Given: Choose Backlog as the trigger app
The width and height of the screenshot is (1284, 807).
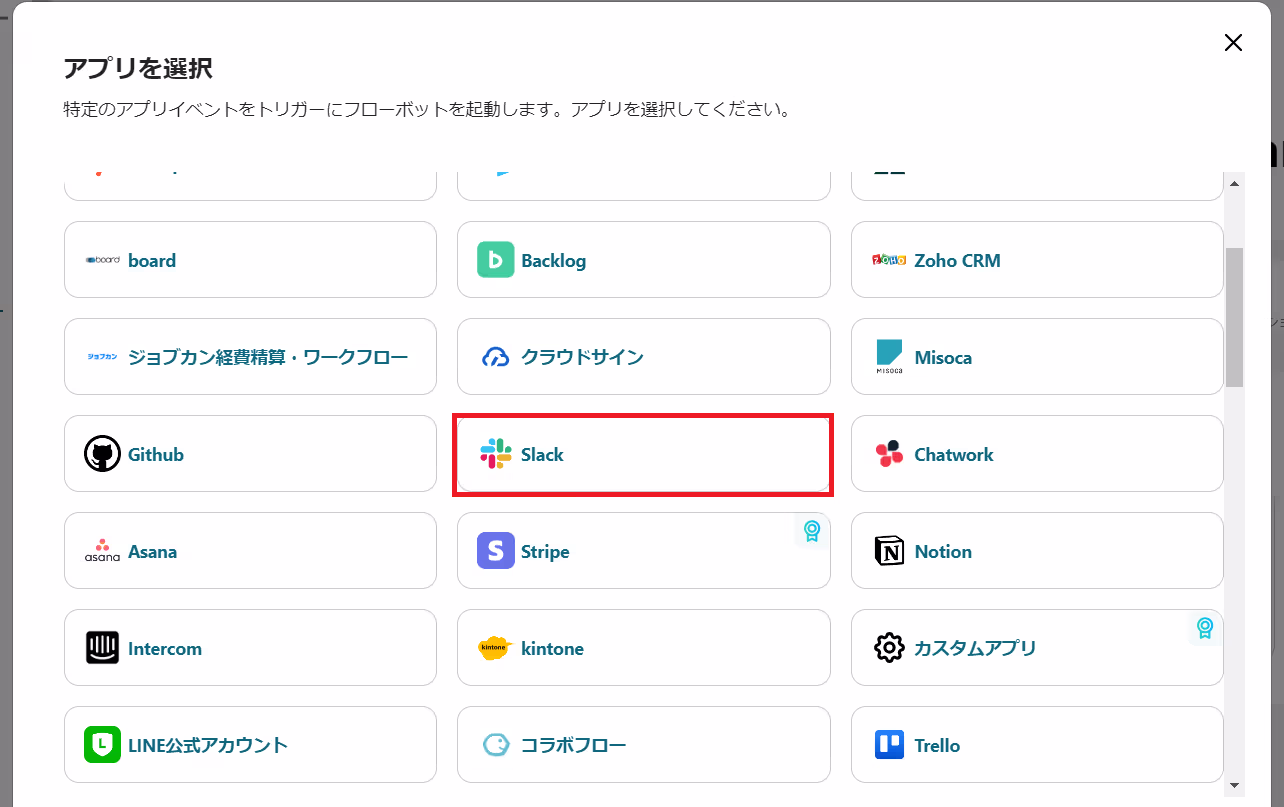Looking at the screenshot, I should click(644, 260).
